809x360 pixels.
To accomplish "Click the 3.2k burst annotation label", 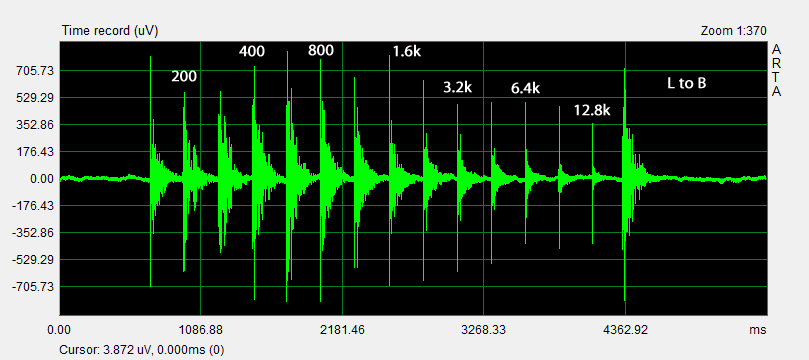I will point(458,87).
